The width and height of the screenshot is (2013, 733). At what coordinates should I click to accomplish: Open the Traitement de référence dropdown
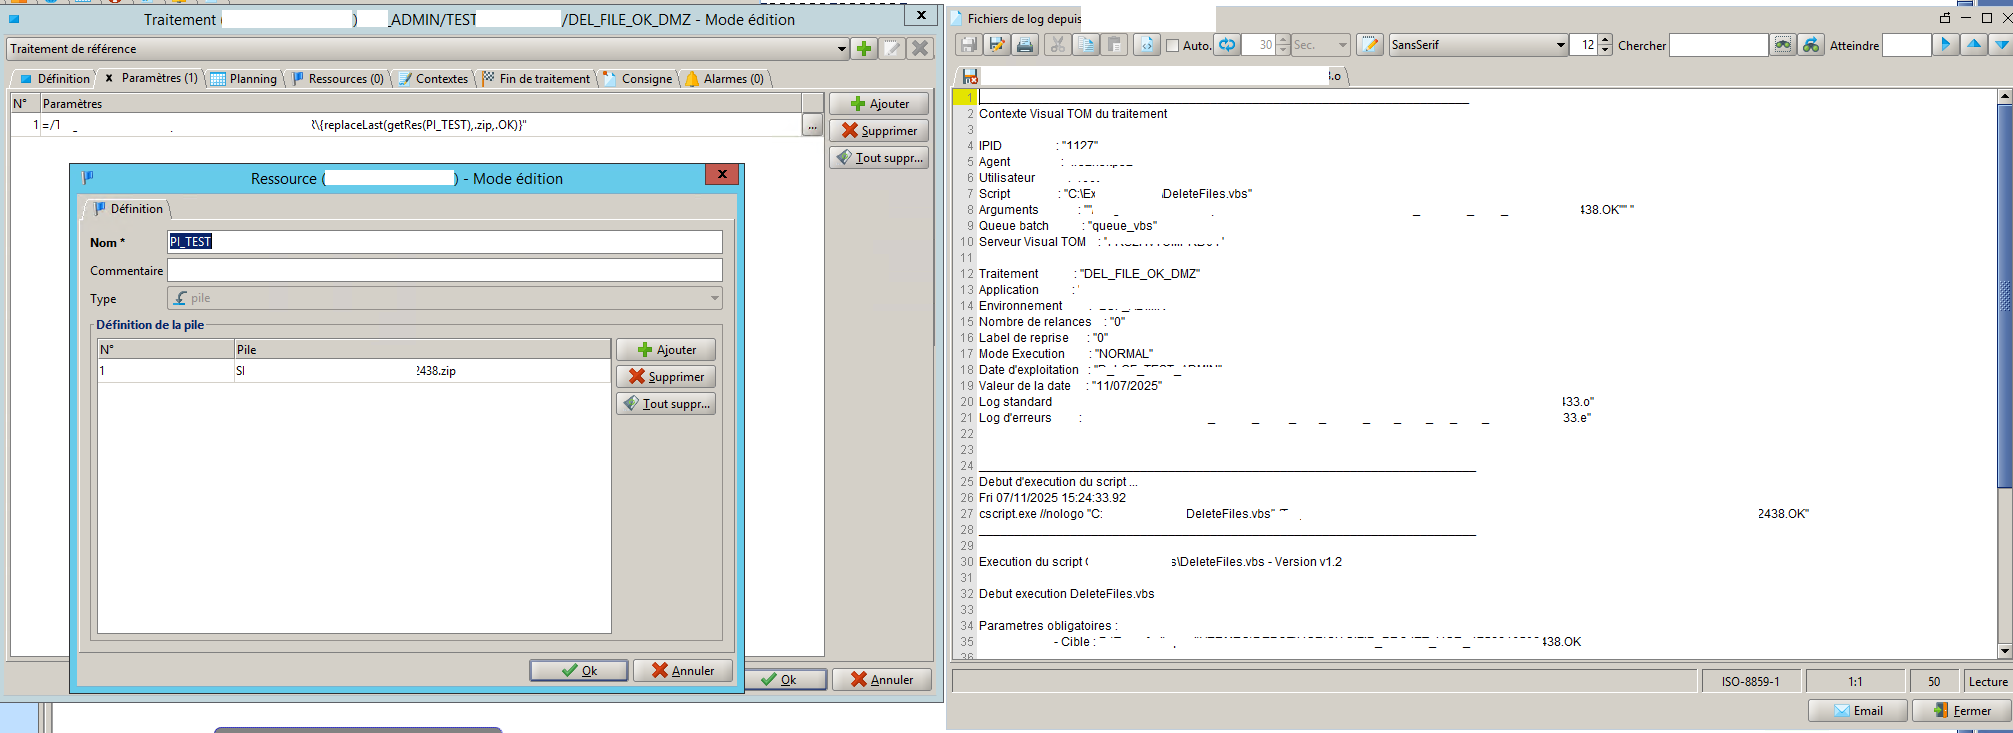coord(842,48)
